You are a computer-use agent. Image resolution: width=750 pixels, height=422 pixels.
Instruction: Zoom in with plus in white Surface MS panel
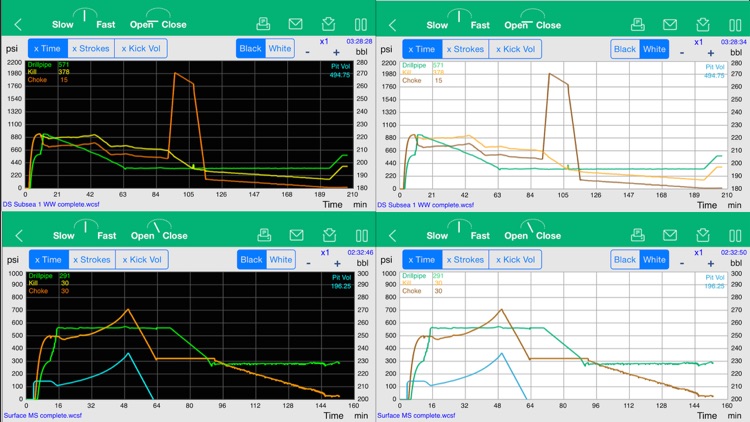tap(711, 263)
